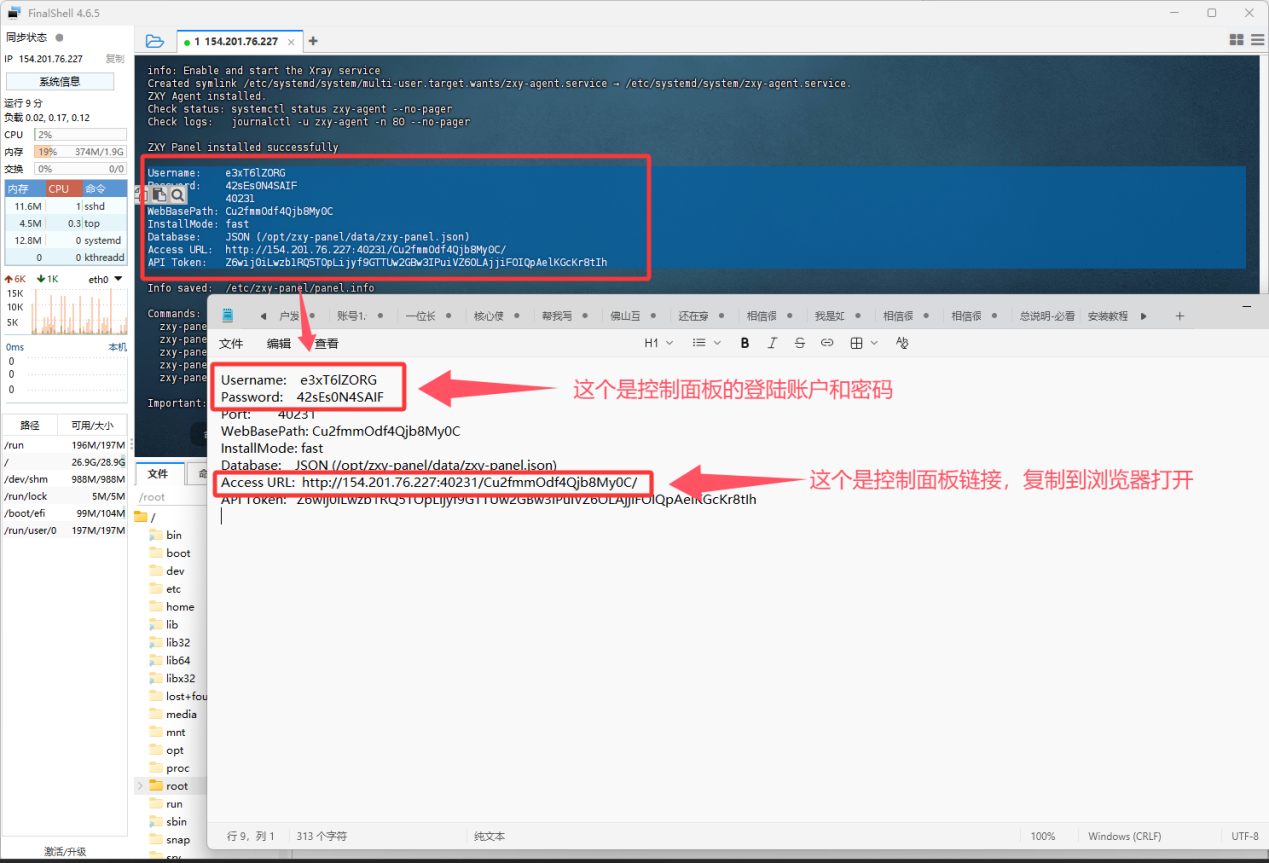Insert a link using the link icon
Screen dimensions: 1269x863
827,343
